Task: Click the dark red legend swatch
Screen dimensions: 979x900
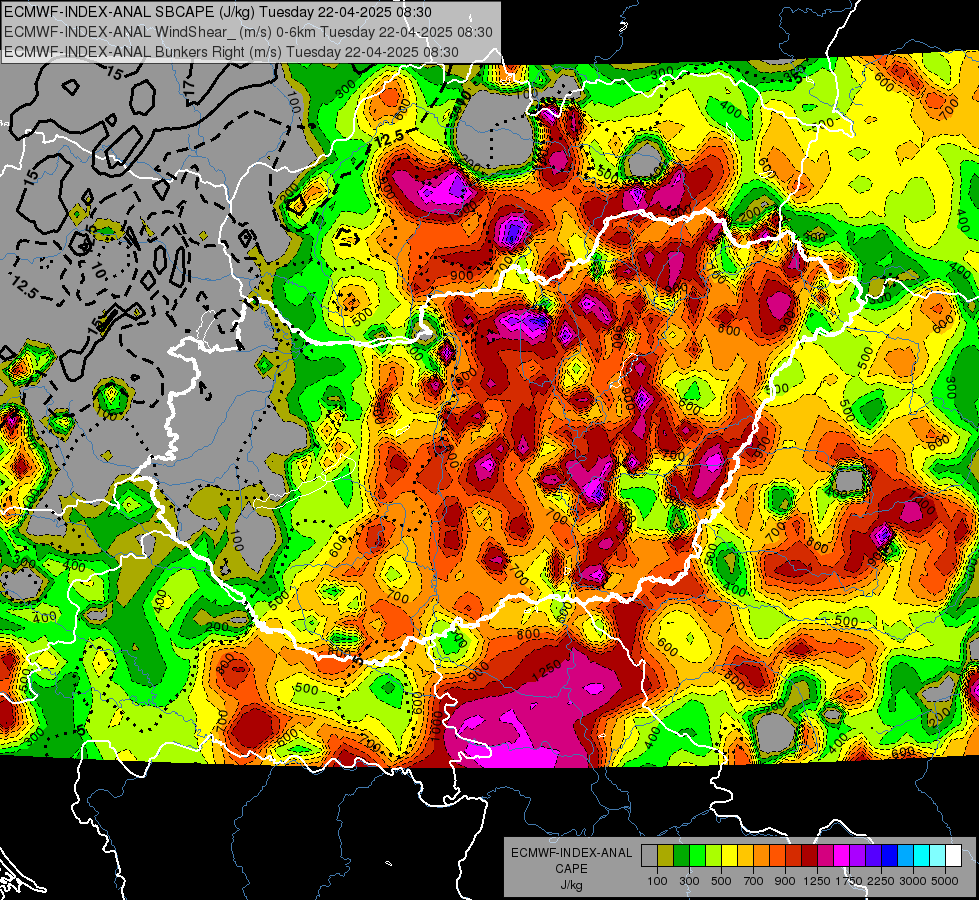Action: coord(810,855)
